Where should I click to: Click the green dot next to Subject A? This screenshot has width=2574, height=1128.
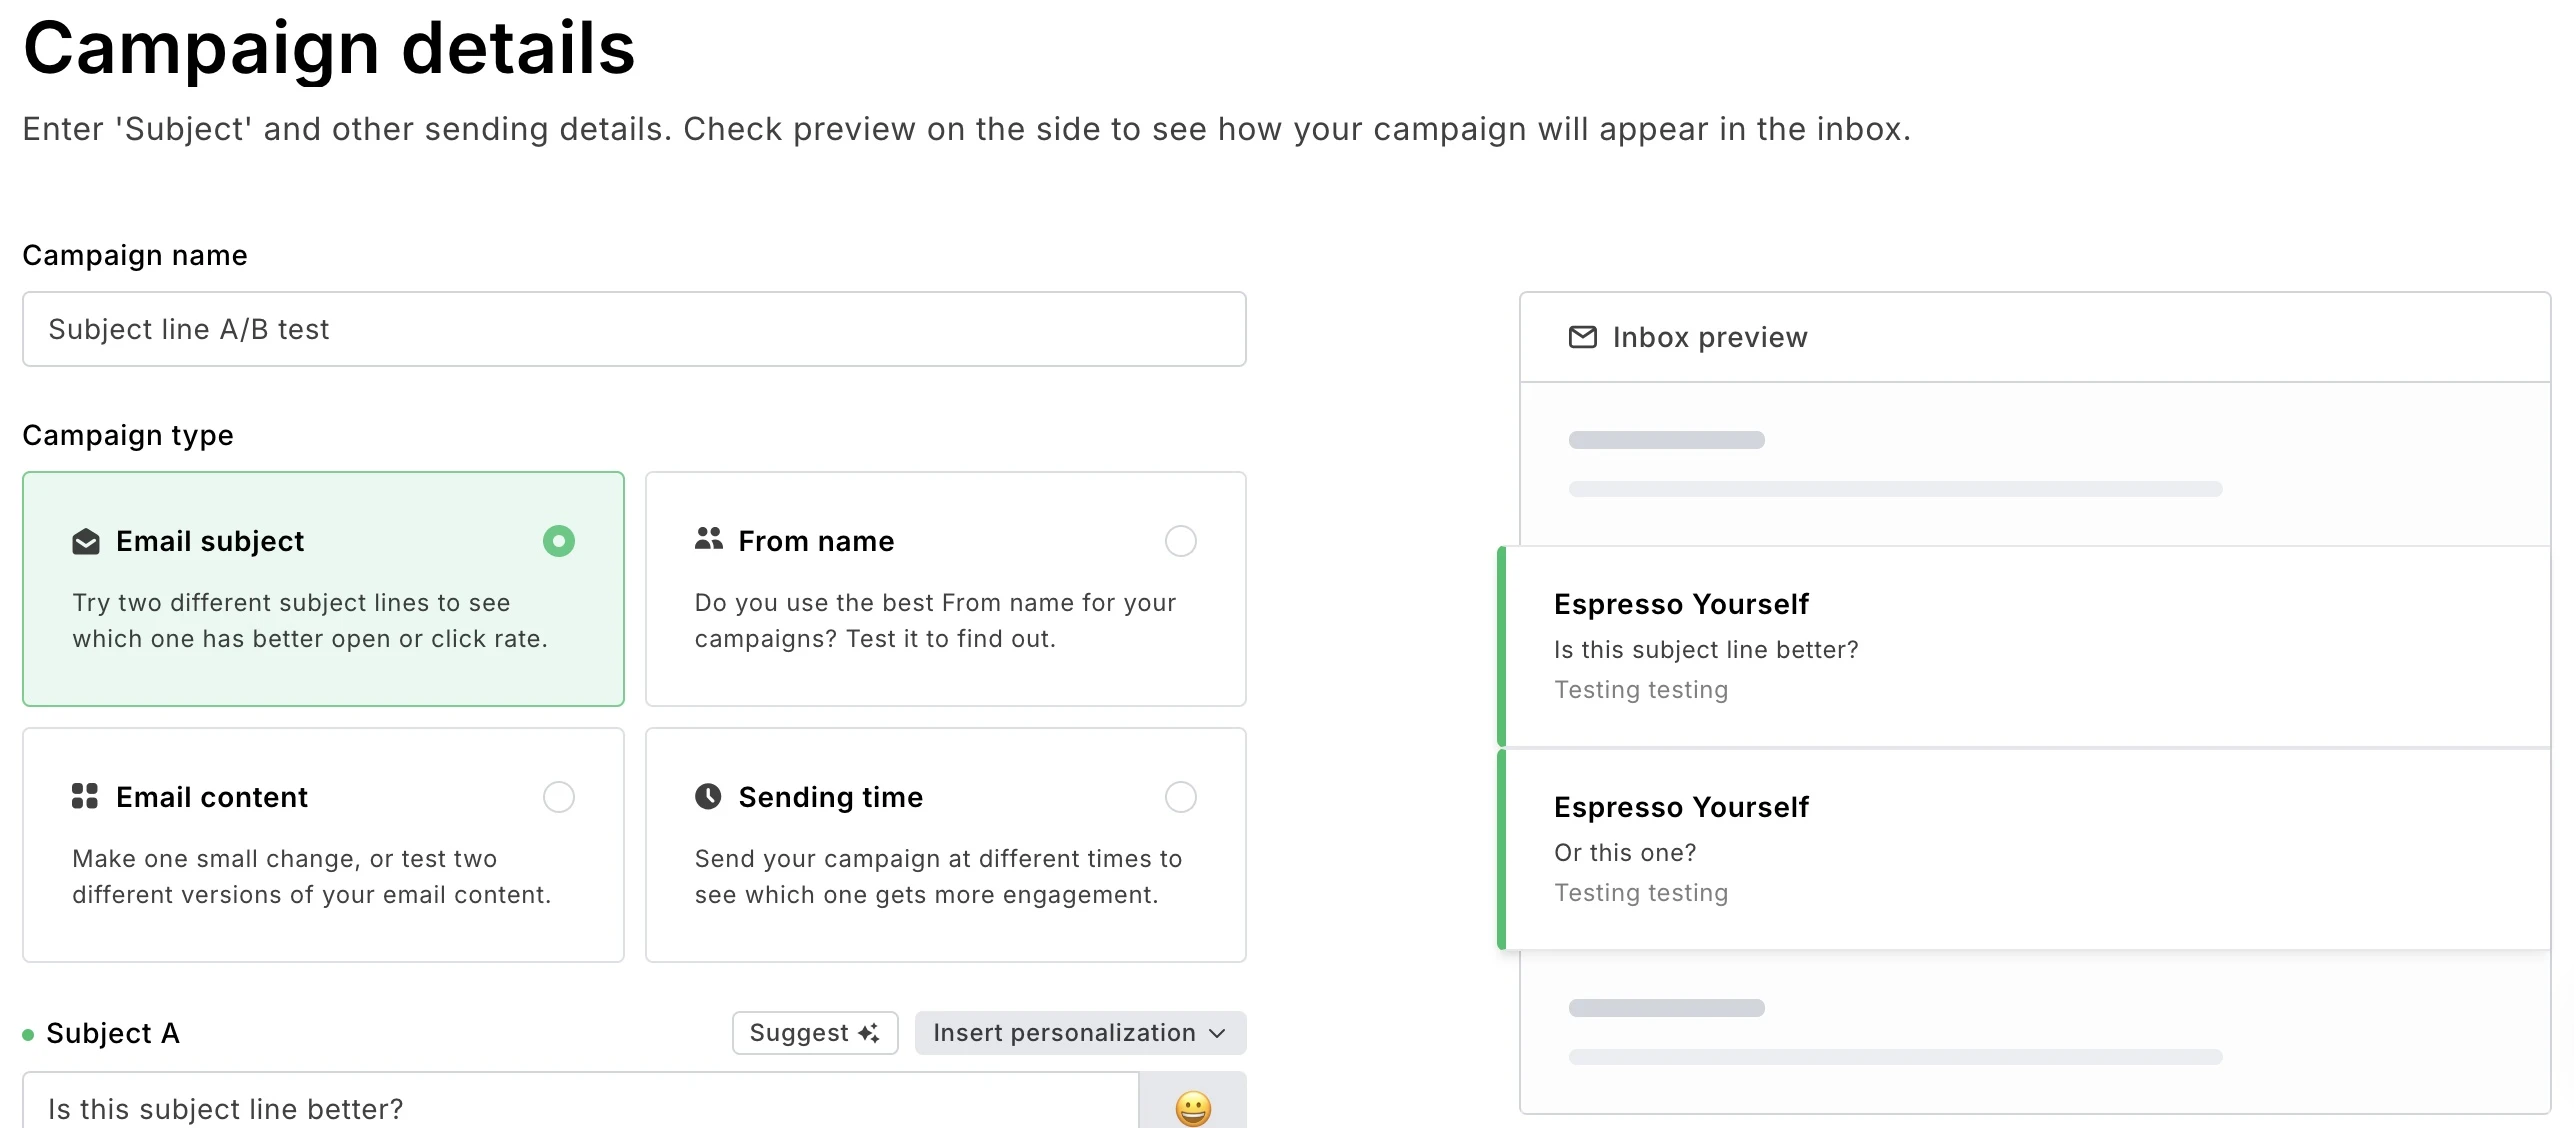point(28,1034)
